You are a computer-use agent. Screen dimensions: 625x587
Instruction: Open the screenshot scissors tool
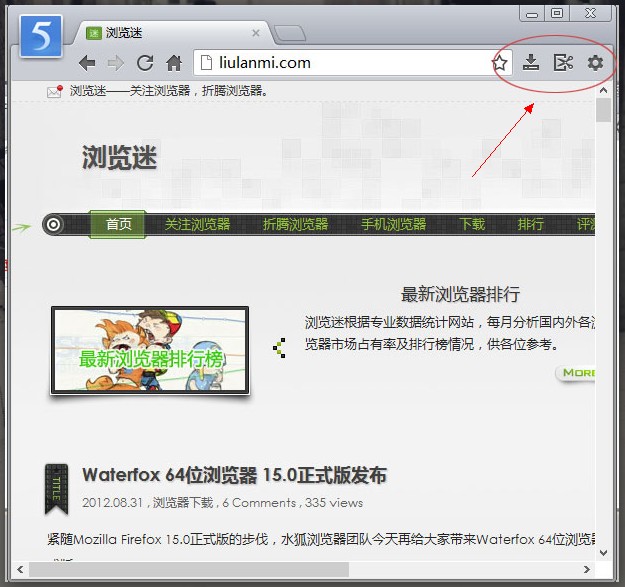[x=563, y=63]
